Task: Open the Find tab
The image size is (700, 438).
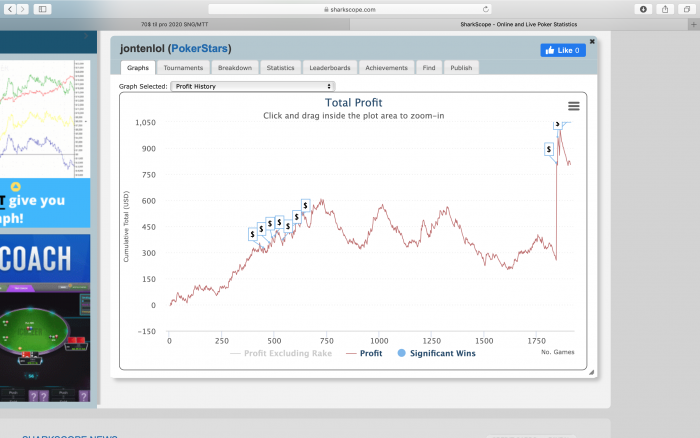Action: [x=429, y=67]
